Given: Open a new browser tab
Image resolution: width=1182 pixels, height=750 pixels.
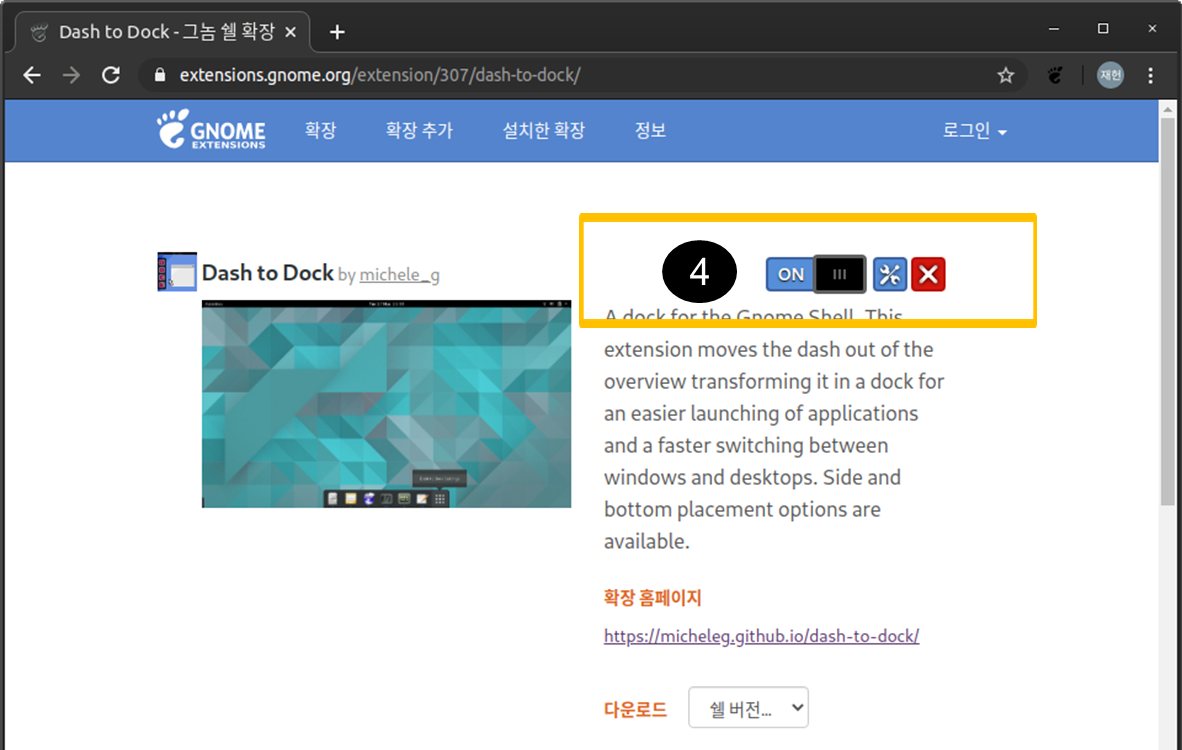Looking at the screenshot, I should coord(337,32).
